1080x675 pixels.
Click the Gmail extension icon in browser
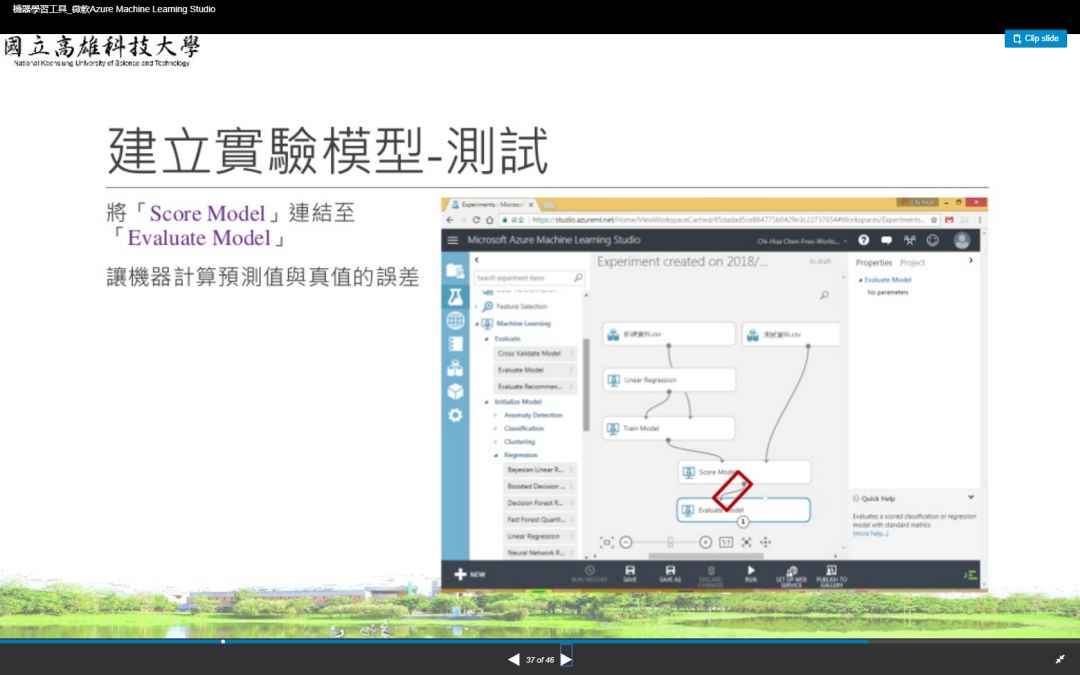click(949, 220)
